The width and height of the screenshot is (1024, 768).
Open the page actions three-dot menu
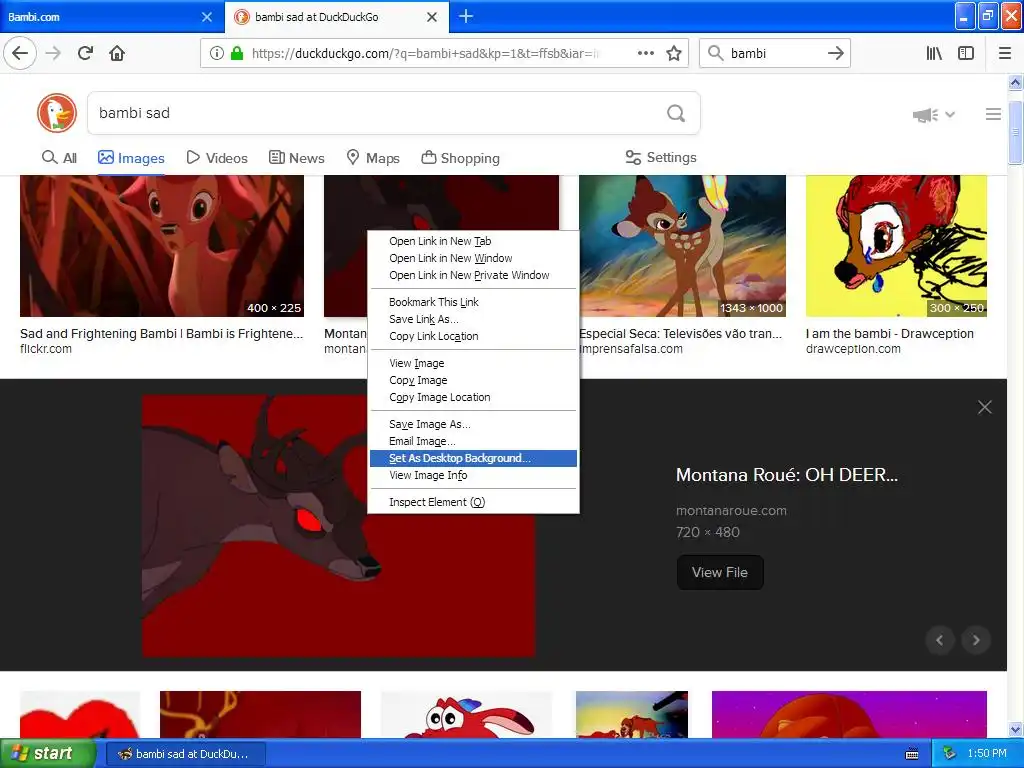pyautogui.click(x=646, y=53)
